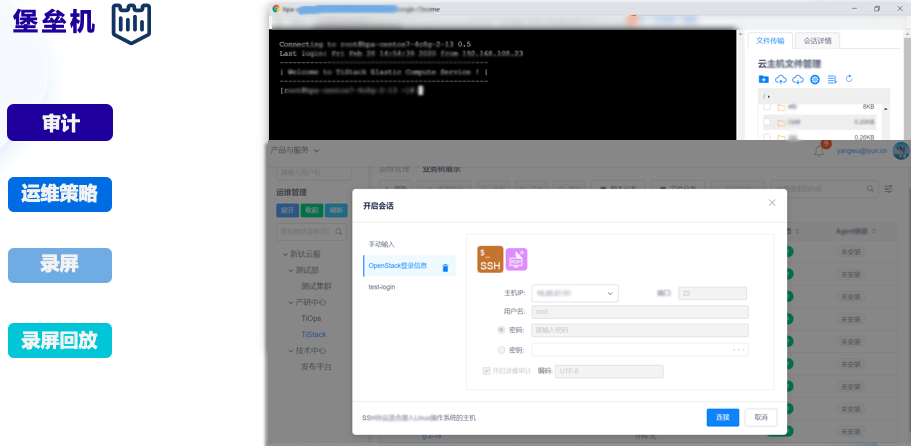Expand the root path arrow in file manager

(769, 96)
